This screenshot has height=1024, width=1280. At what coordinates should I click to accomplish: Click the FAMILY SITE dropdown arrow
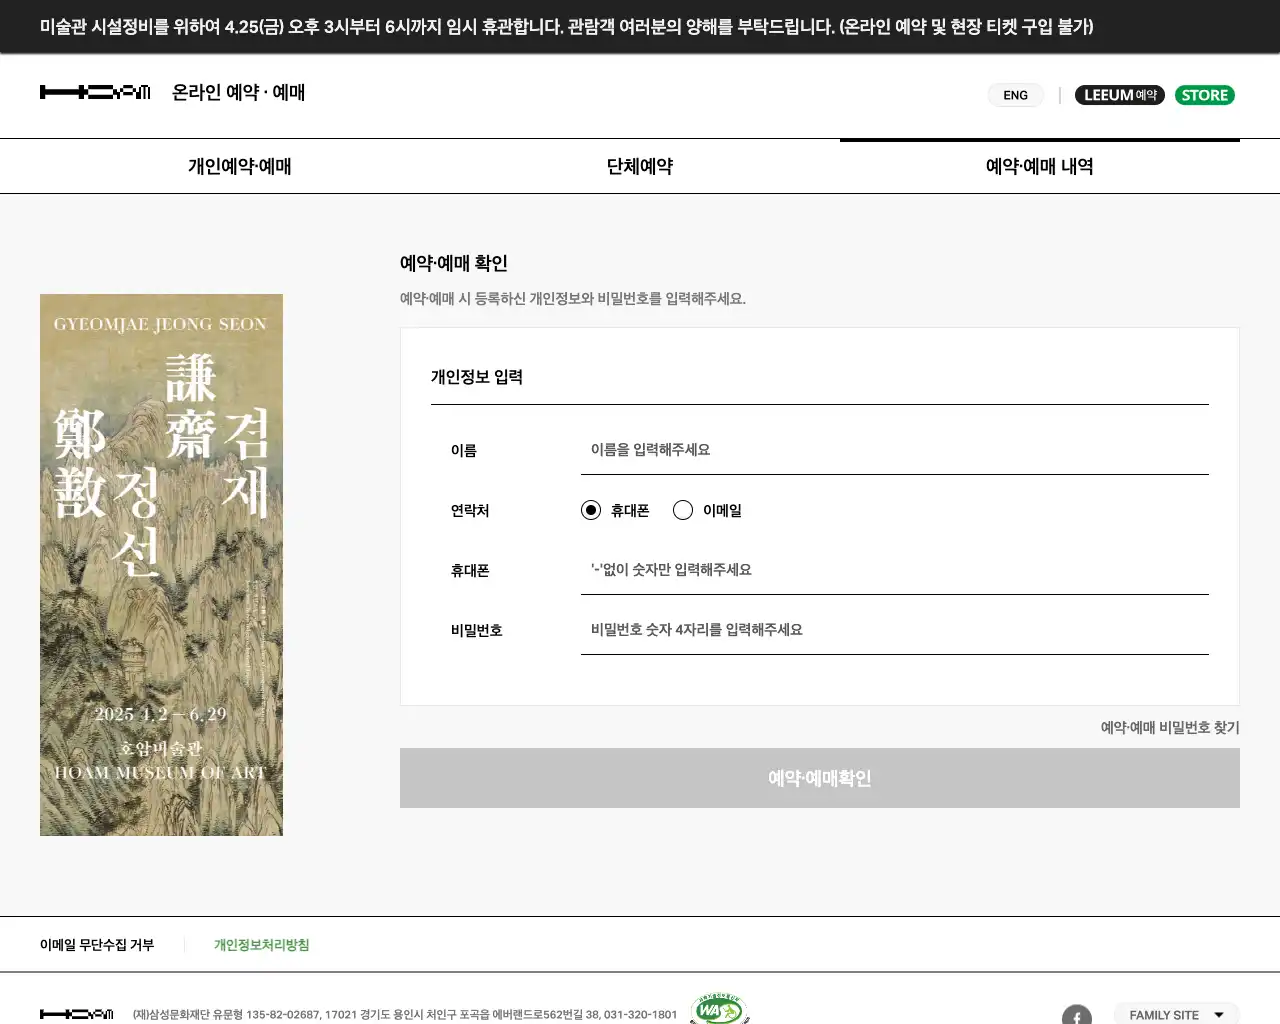1219,1015
